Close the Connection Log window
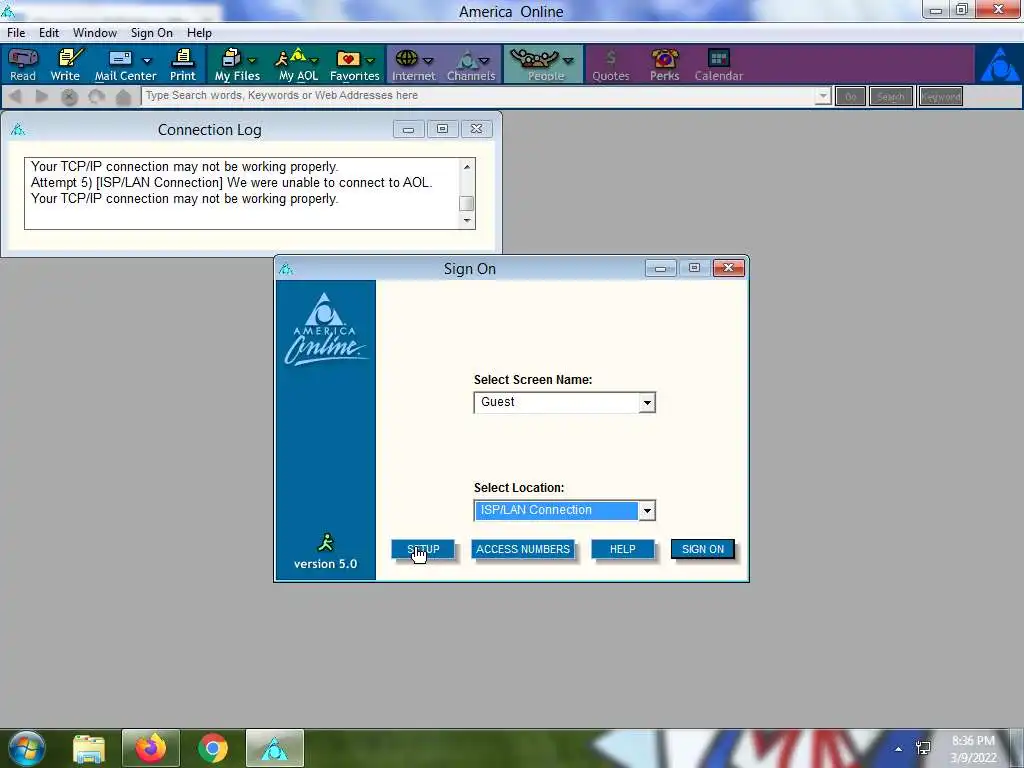Viewport: 1024px width, 768px height. coord(477,129)
